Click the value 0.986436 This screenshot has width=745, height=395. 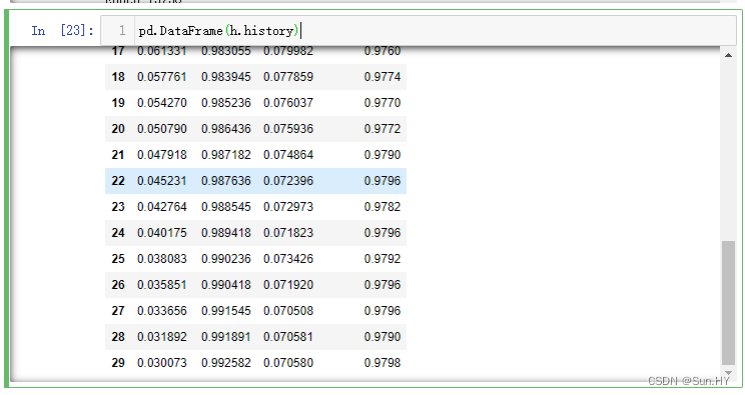pos(226,129)
